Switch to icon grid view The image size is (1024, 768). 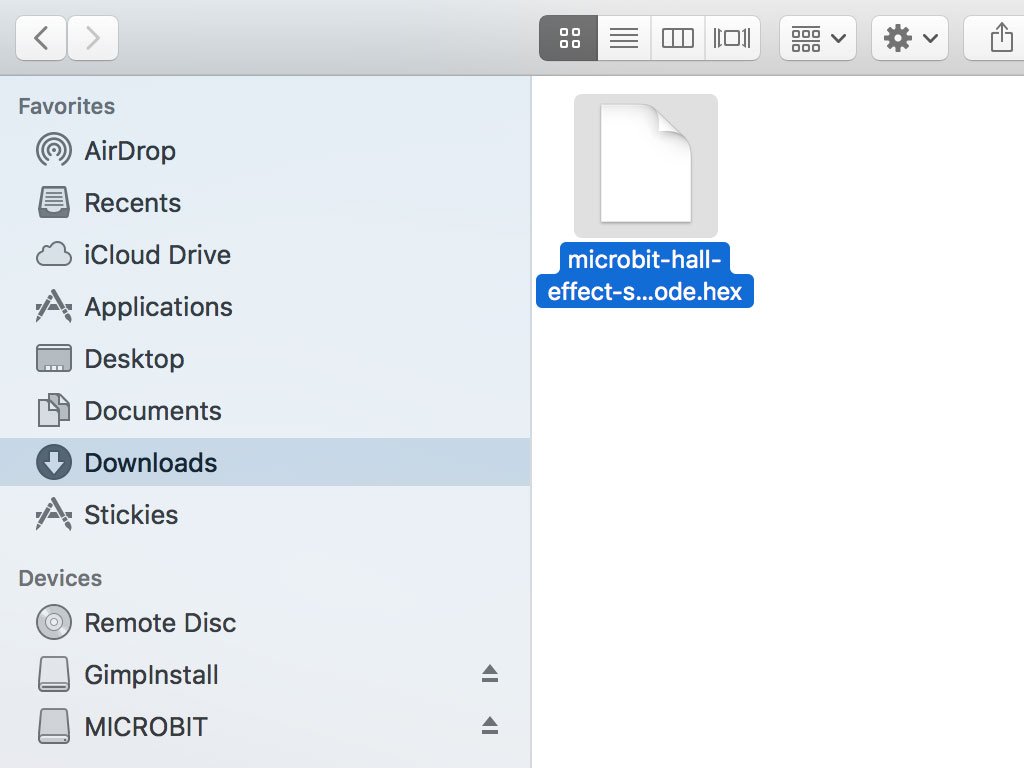tap(569, 38)
